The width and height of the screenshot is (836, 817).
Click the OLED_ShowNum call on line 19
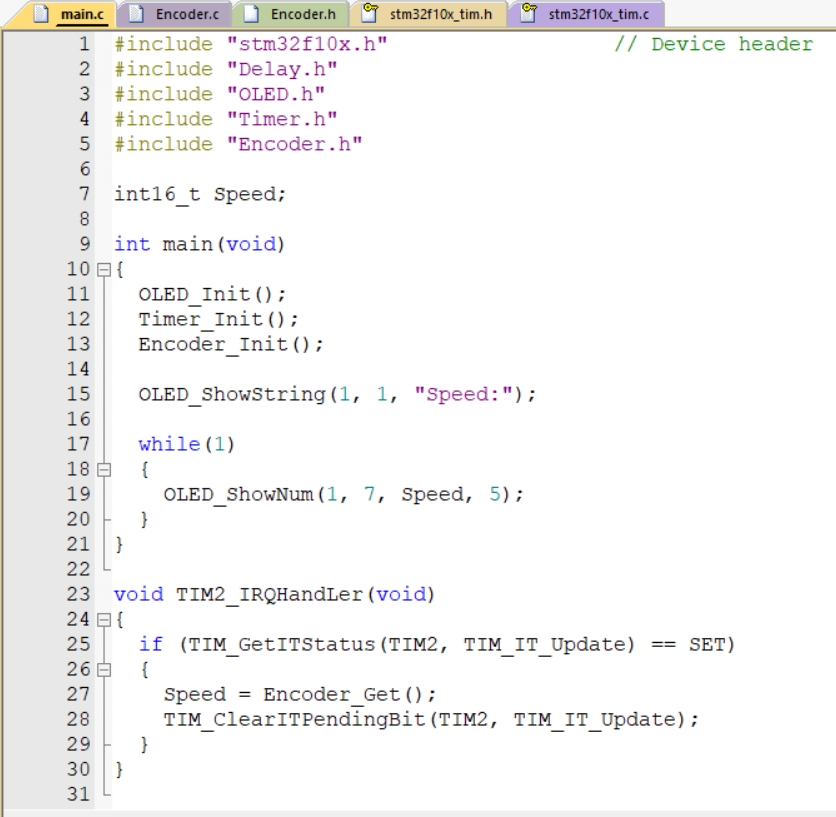(x=343, y=494)
